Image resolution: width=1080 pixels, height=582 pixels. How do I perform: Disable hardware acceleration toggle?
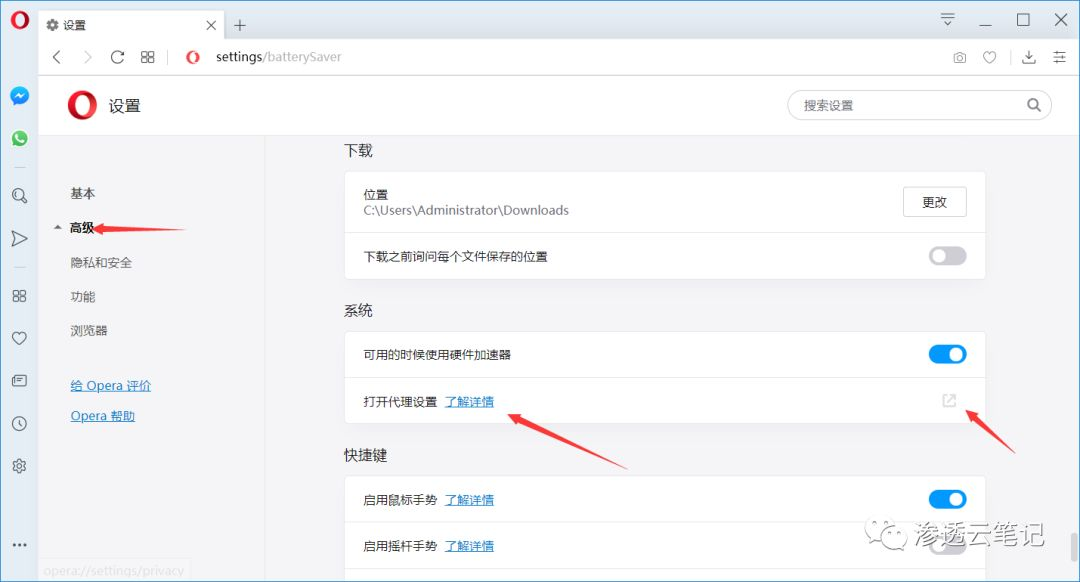(947, 354)
